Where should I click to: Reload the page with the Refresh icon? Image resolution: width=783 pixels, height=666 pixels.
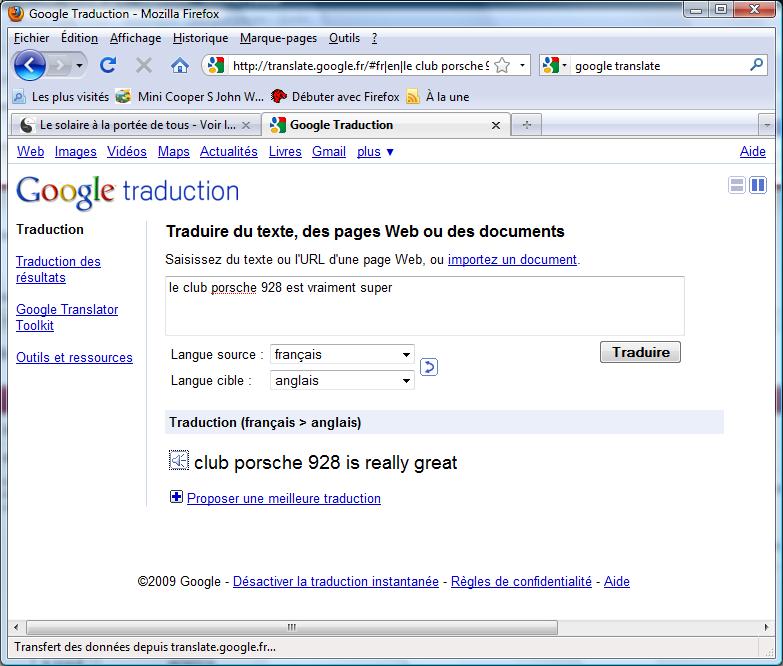tap(108, 65)
